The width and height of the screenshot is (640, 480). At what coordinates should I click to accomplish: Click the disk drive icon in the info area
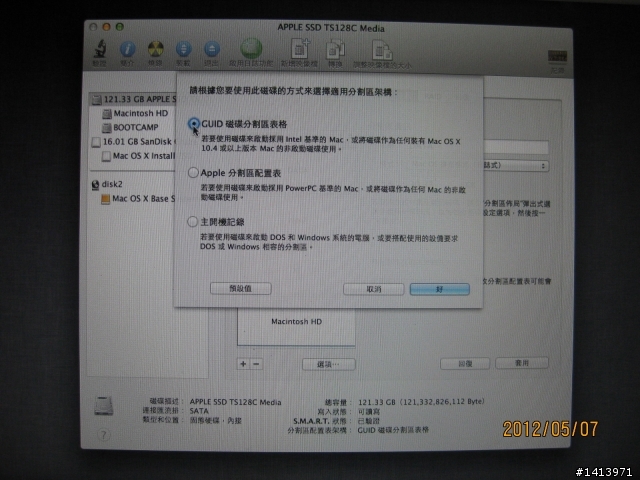pyautogui.click(x=104, y=405)
